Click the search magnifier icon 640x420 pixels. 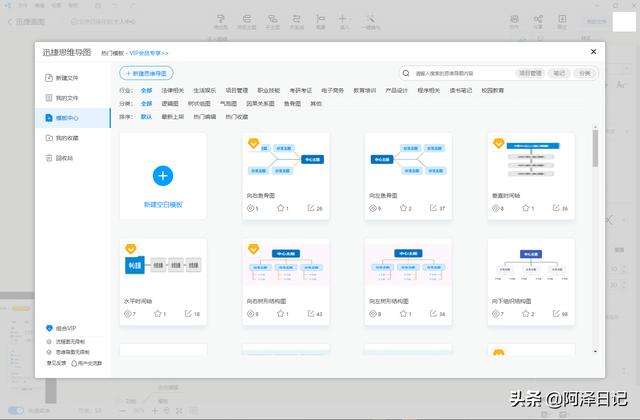[x=406, y=73]
